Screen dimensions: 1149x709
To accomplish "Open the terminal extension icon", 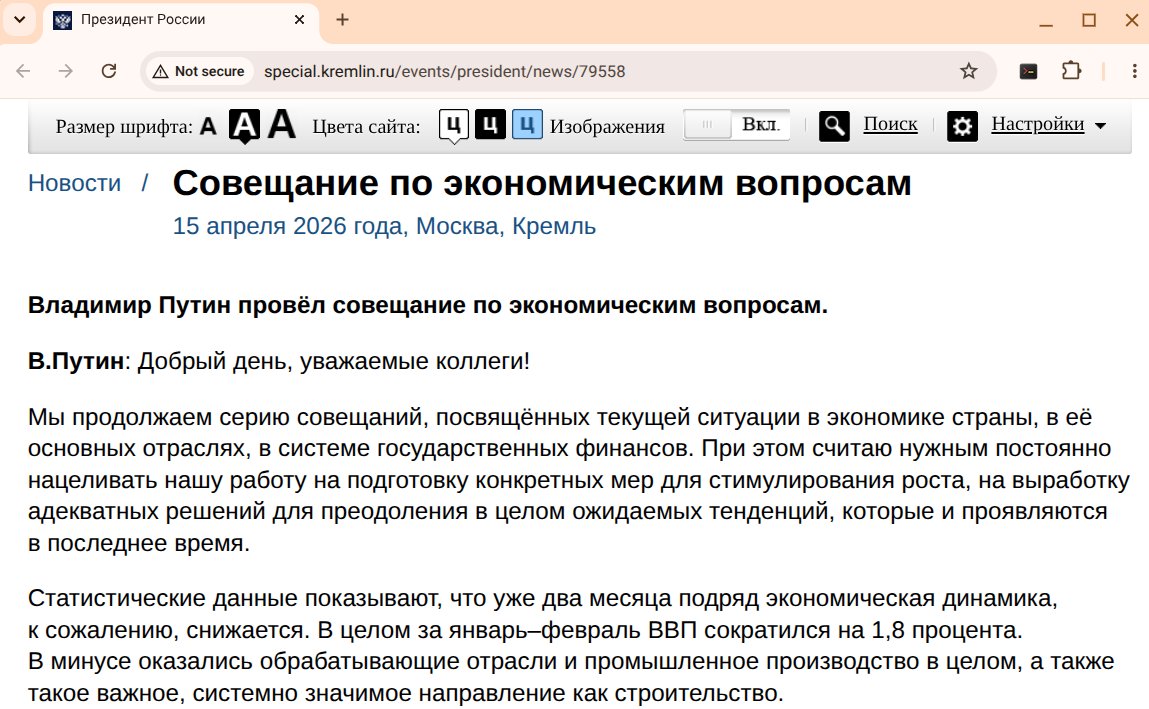I will 1028,71.
